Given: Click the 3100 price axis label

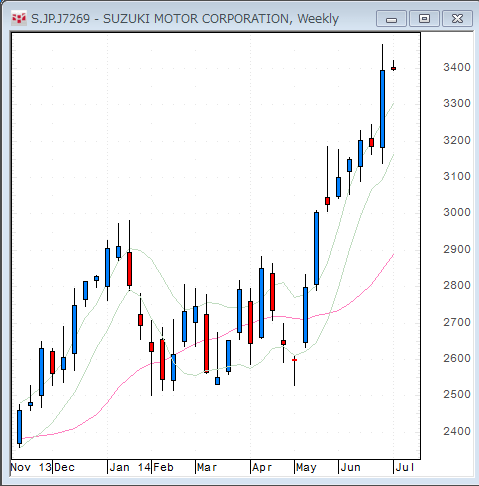Looking at the screenshot, I should (457, 176).
